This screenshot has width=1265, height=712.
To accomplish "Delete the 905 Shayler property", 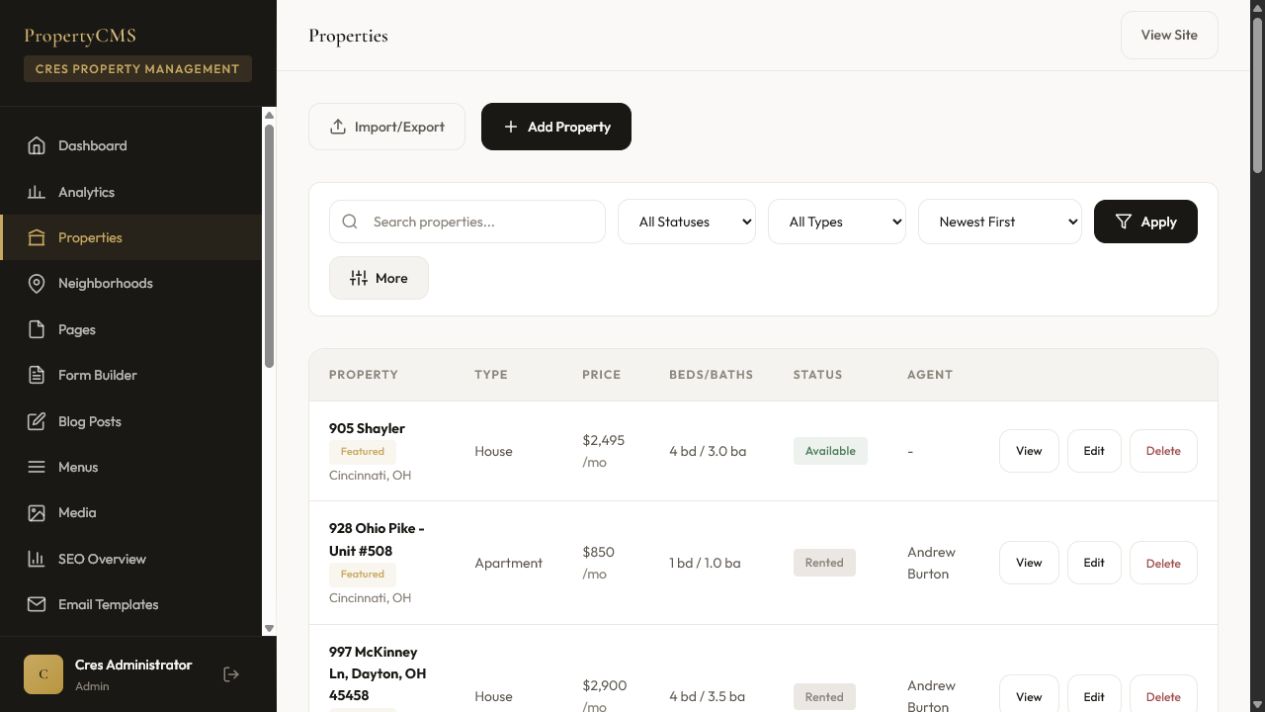I will pos(1163,451).
